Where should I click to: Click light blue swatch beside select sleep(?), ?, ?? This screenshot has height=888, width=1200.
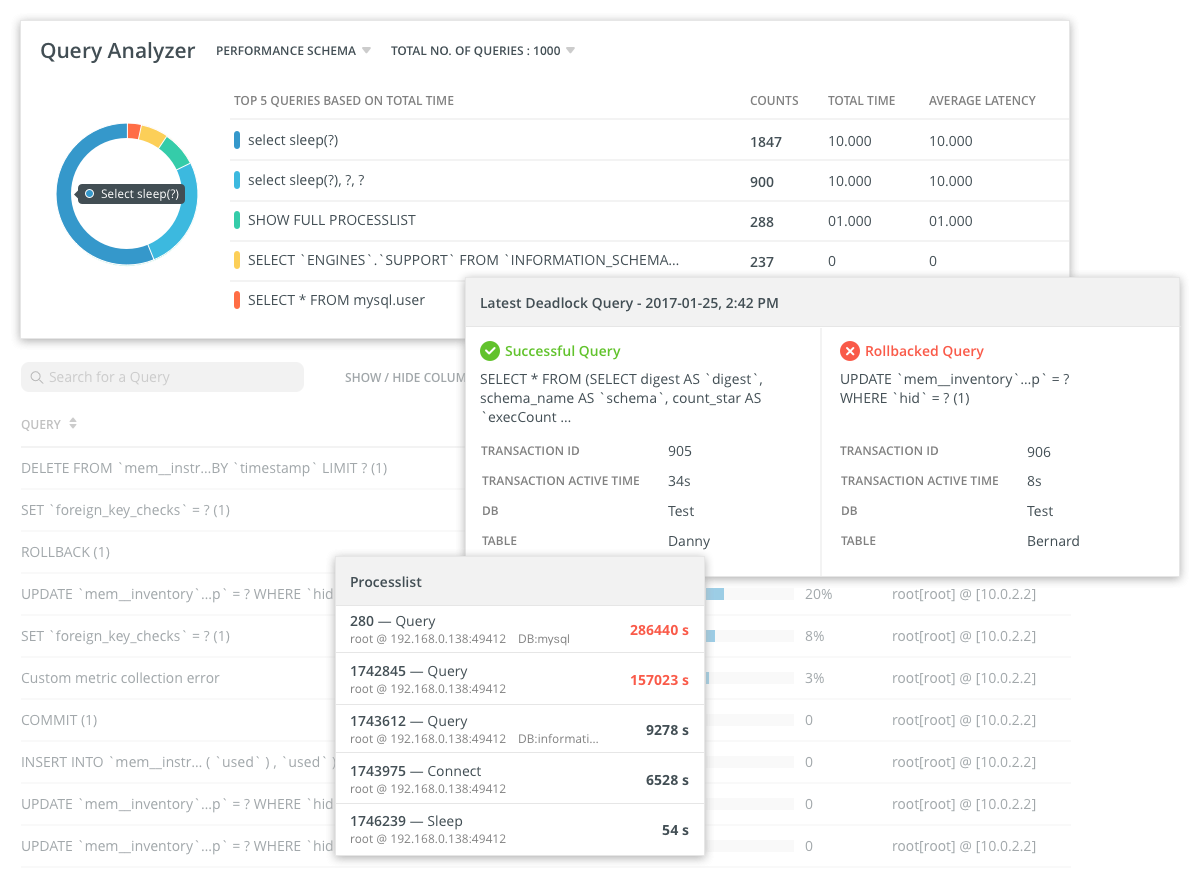tap(237, 180)
